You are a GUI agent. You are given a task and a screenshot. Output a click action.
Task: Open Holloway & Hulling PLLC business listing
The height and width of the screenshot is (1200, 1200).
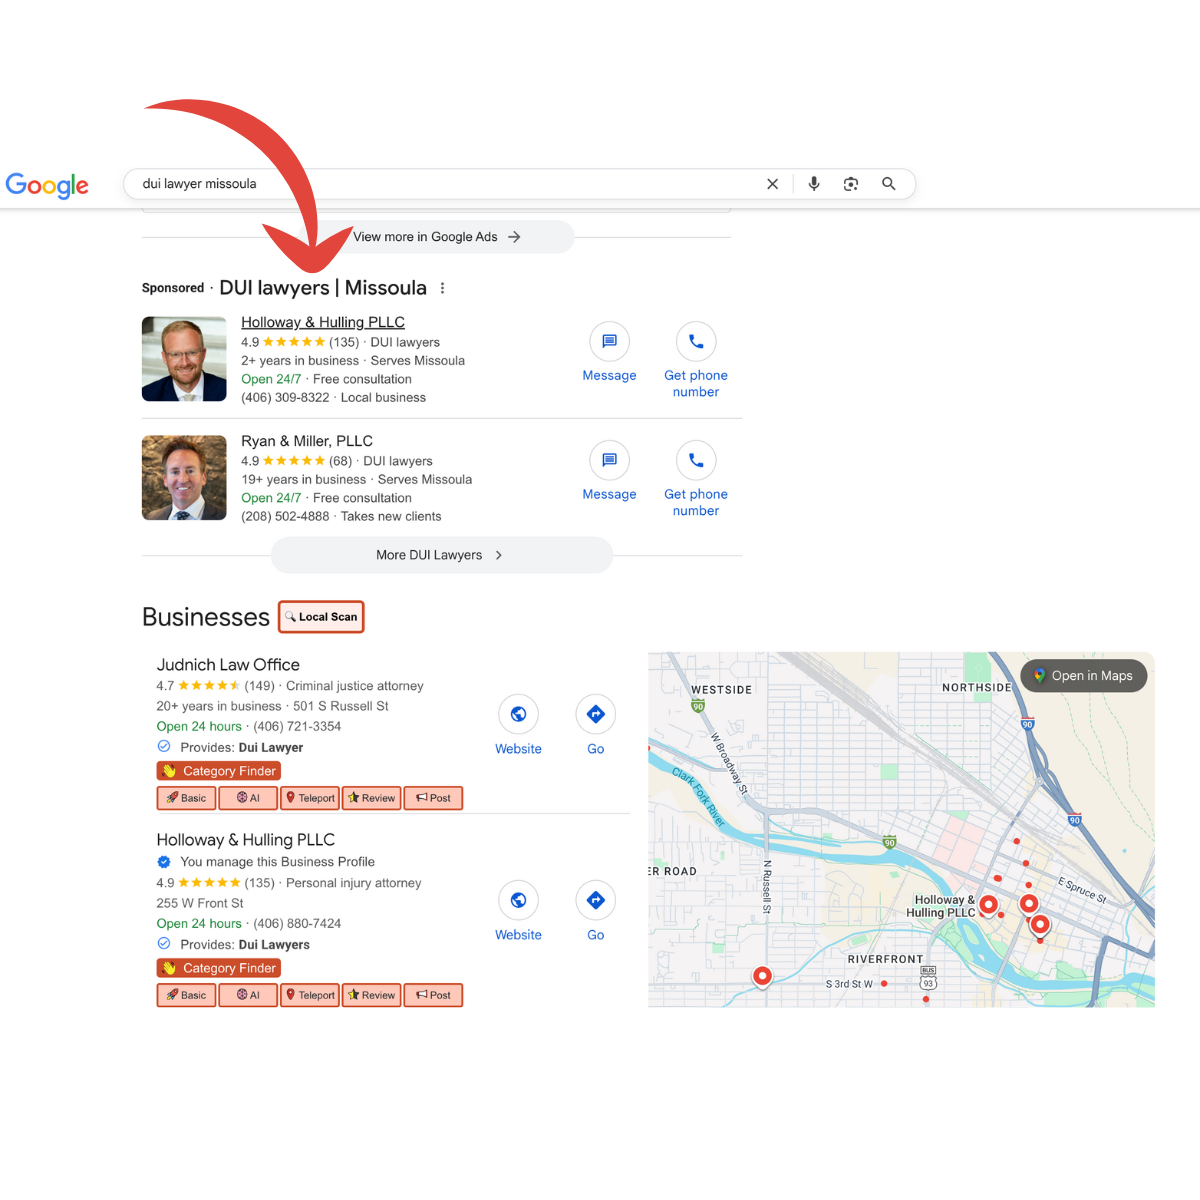pos(246,840)
